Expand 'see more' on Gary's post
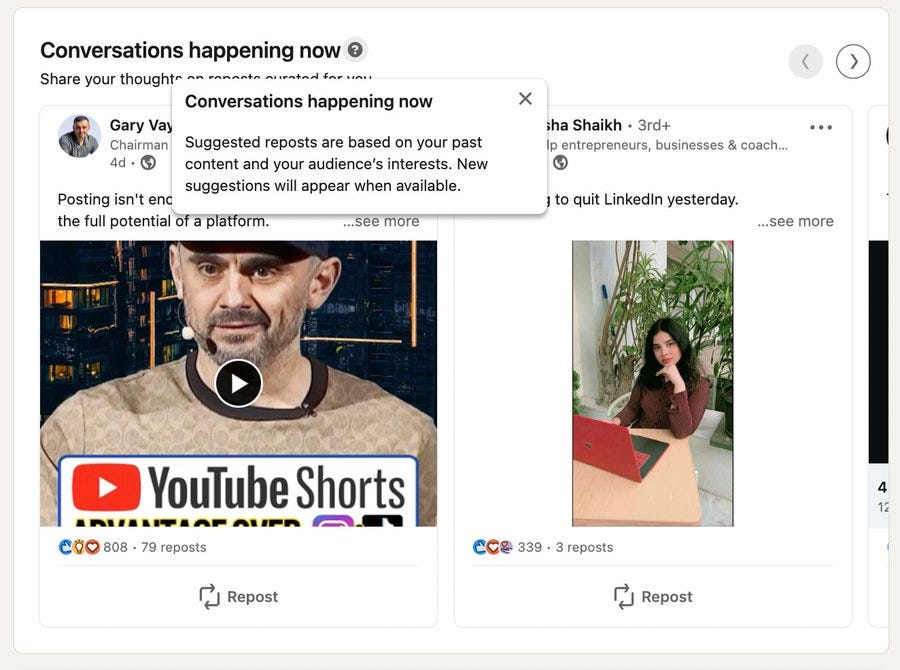The width and height of the screenshot is (900, 670). (381, 221)
